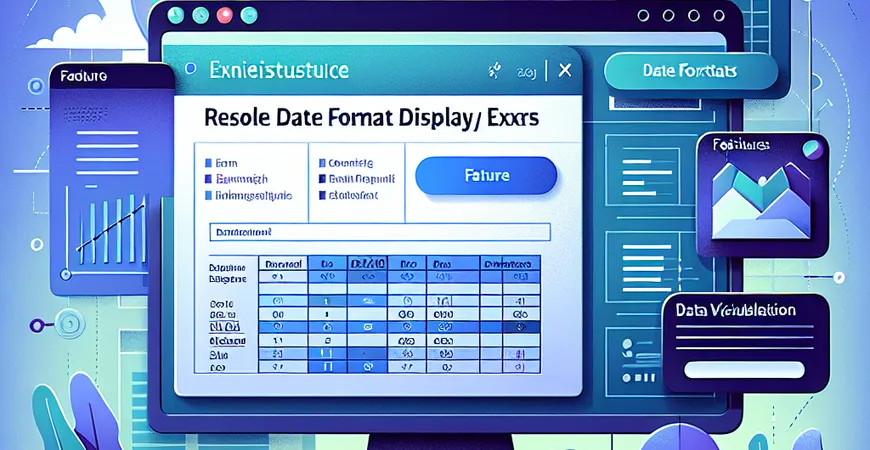870x450 pixels.
Task: Toggle the bottom checkbox in the first list column
Action: 208,195
